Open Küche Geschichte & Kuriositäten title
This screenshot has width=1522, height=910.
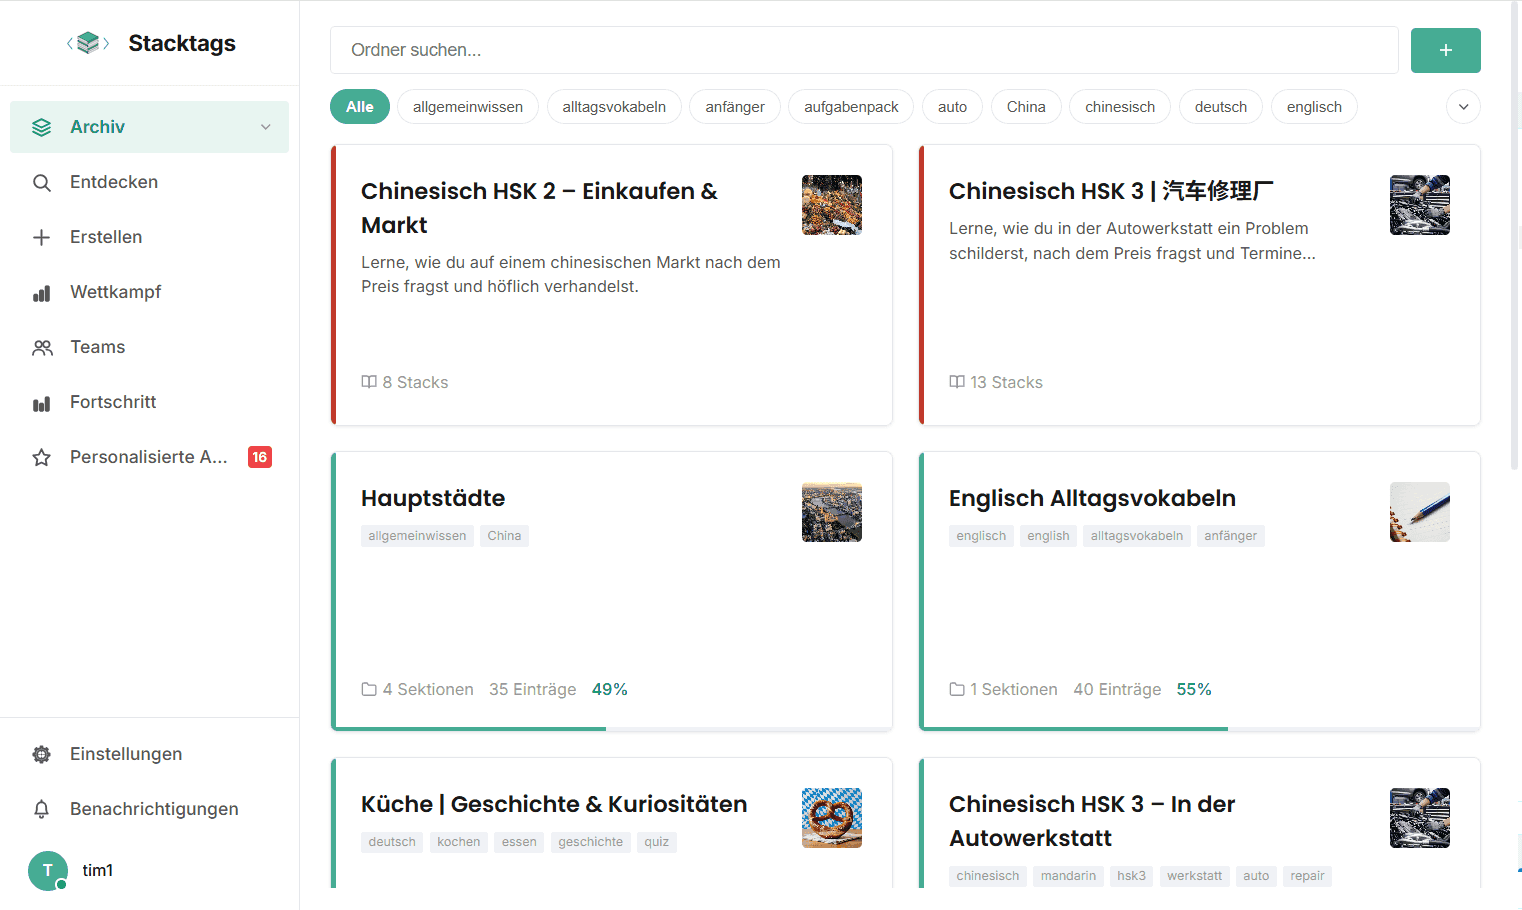tap(554, 804)
